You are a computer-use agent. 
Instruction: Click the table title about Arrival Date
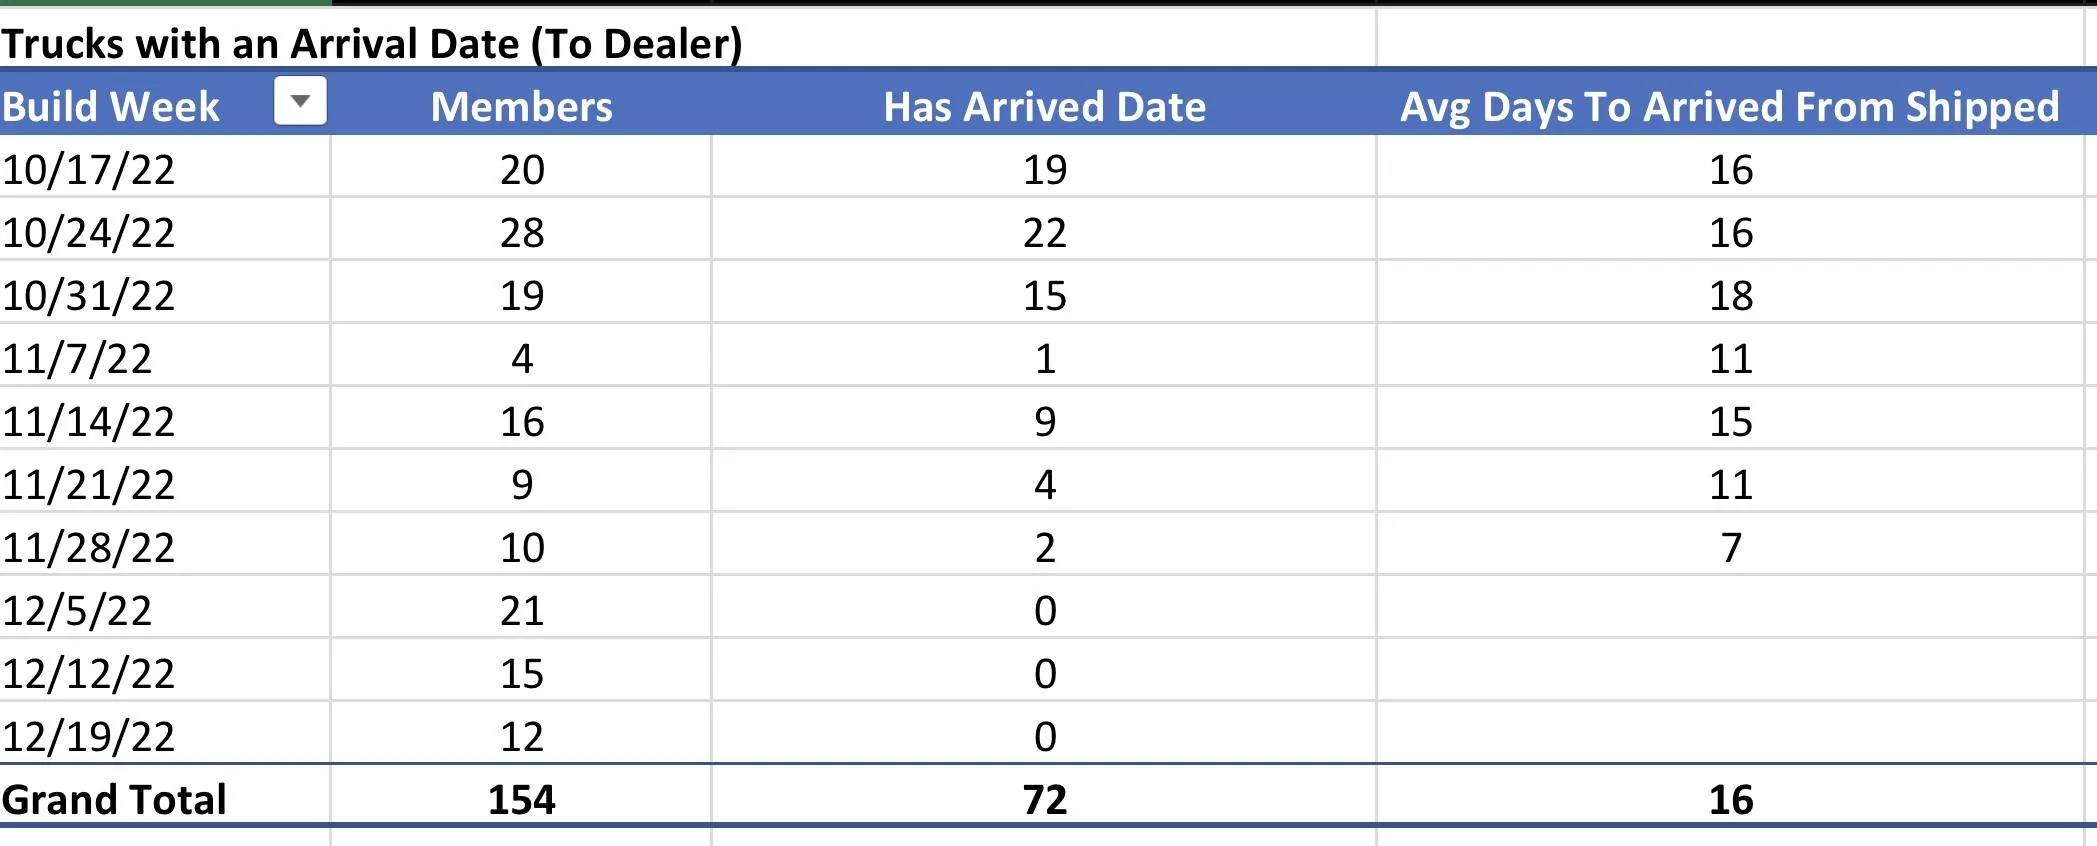coord(372,44)
